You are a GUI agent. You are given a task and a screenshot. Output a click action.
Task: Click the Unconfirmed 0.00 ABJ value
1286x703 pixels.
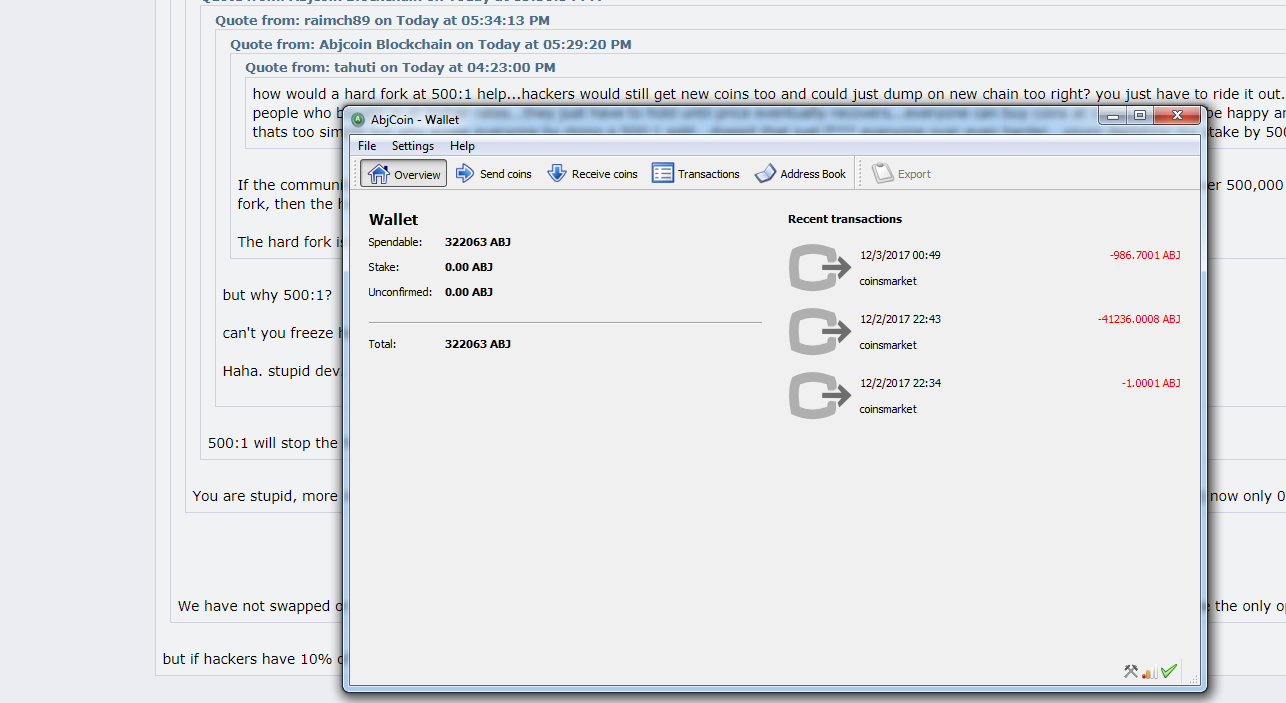tap(469, 292)
